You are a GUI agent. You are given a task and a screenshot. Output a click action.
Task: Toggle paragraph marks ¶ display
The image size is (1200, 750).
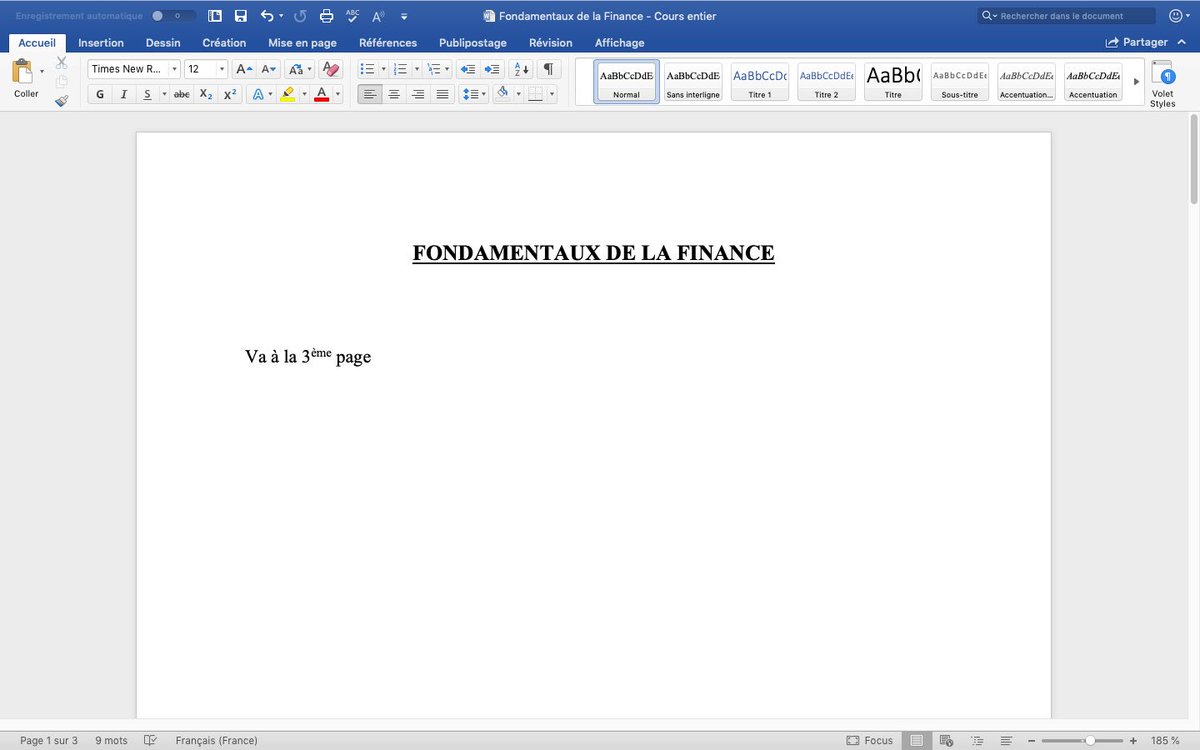pyautogui.click(x=548, y=69)
